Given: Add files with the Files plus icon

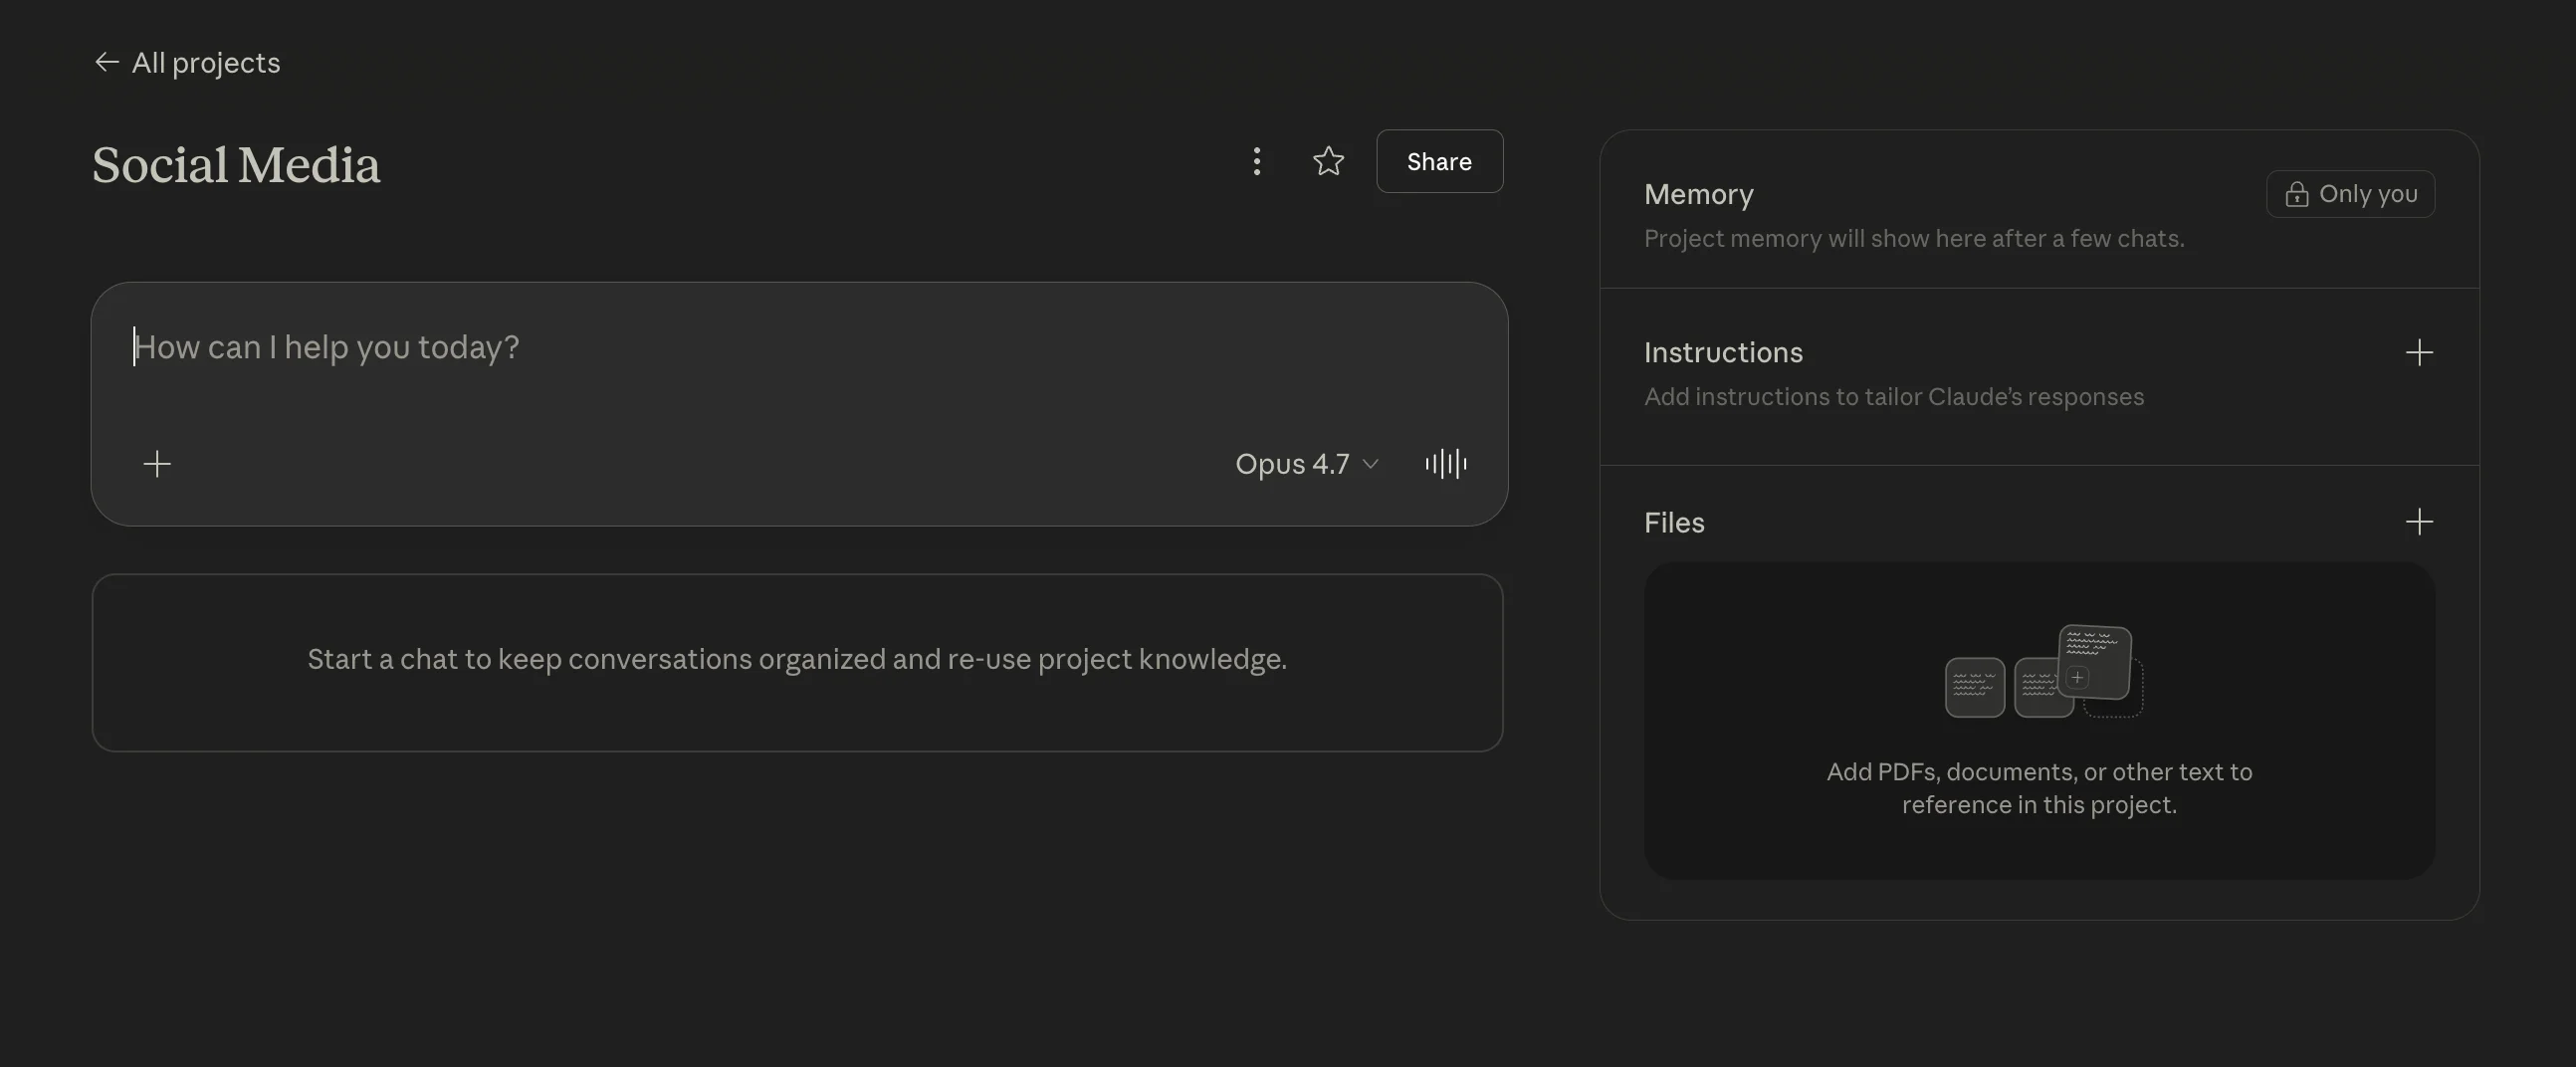Looking at the screenshot, I should click(2419, 522).
